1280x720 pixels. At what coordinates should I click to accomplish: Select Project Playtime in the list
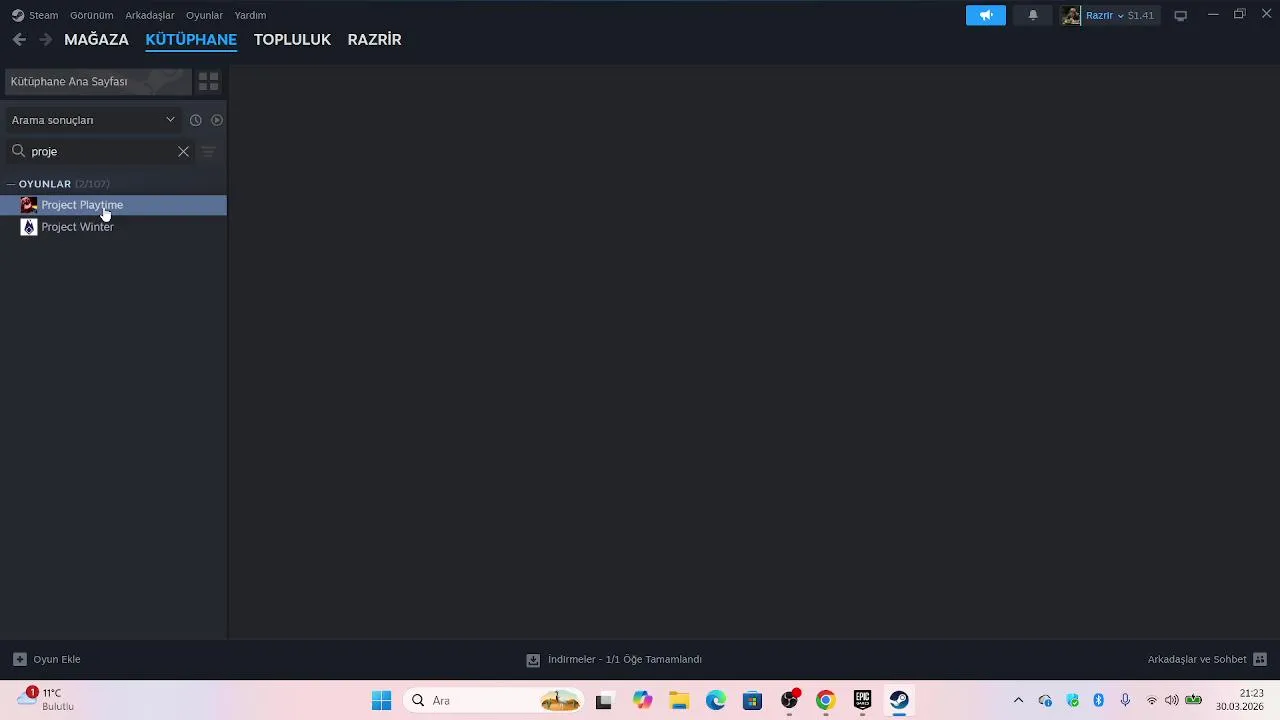coord(113,205)
